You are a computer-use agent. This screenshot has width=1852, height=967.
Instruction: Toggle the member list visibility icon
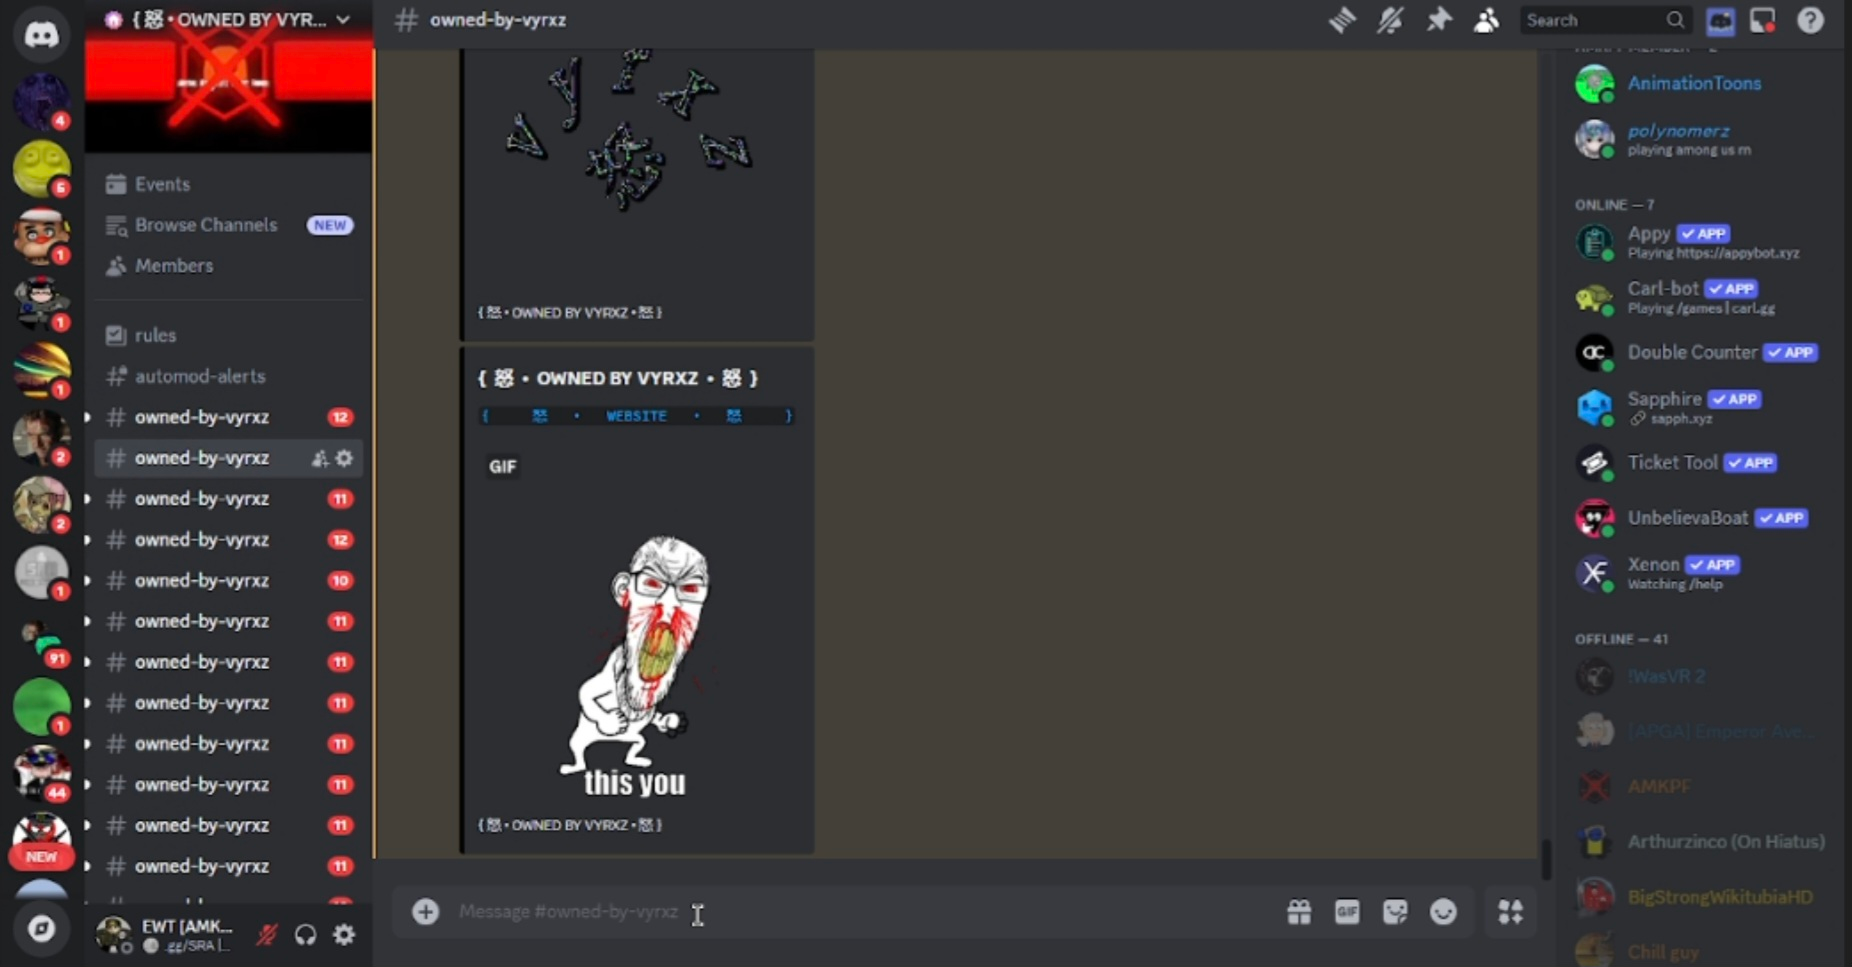pyautogui.click(x=1486, y=20)
